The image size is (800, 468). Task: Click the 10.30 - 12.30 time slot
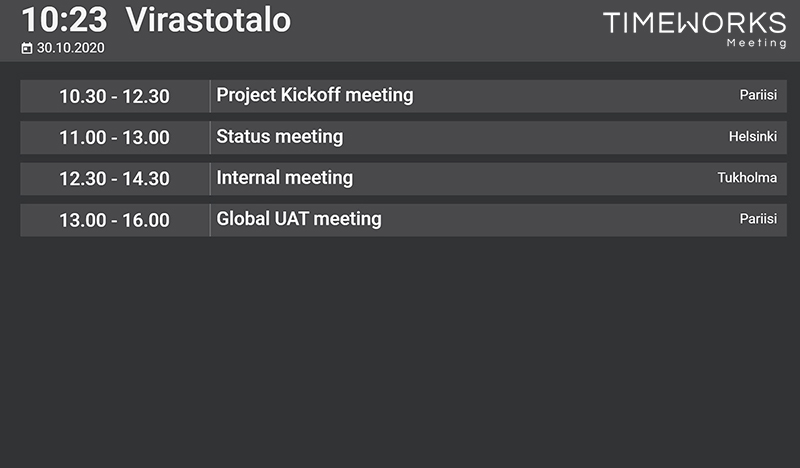pos(114,96)
